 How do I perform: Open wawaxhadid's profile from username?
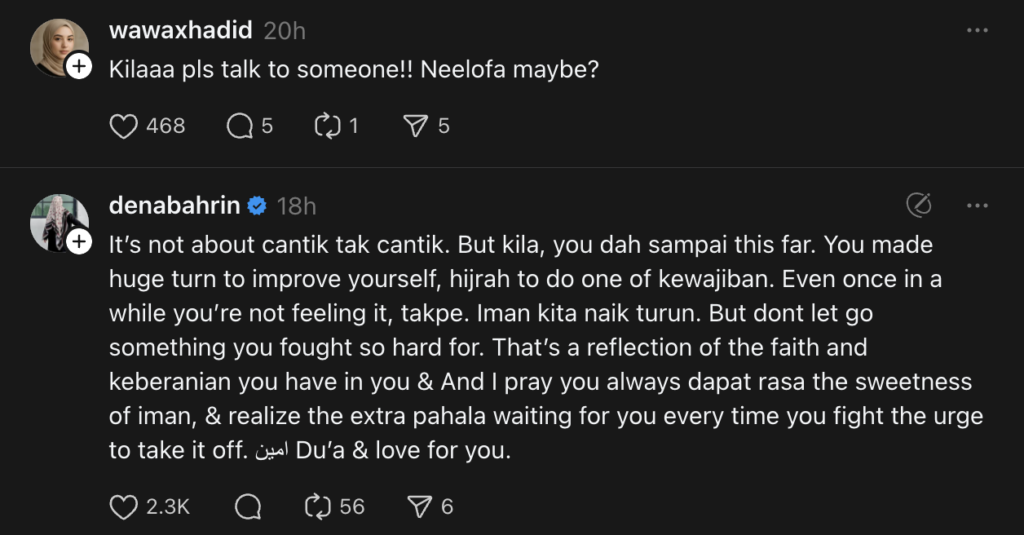[x=181, y=31]
